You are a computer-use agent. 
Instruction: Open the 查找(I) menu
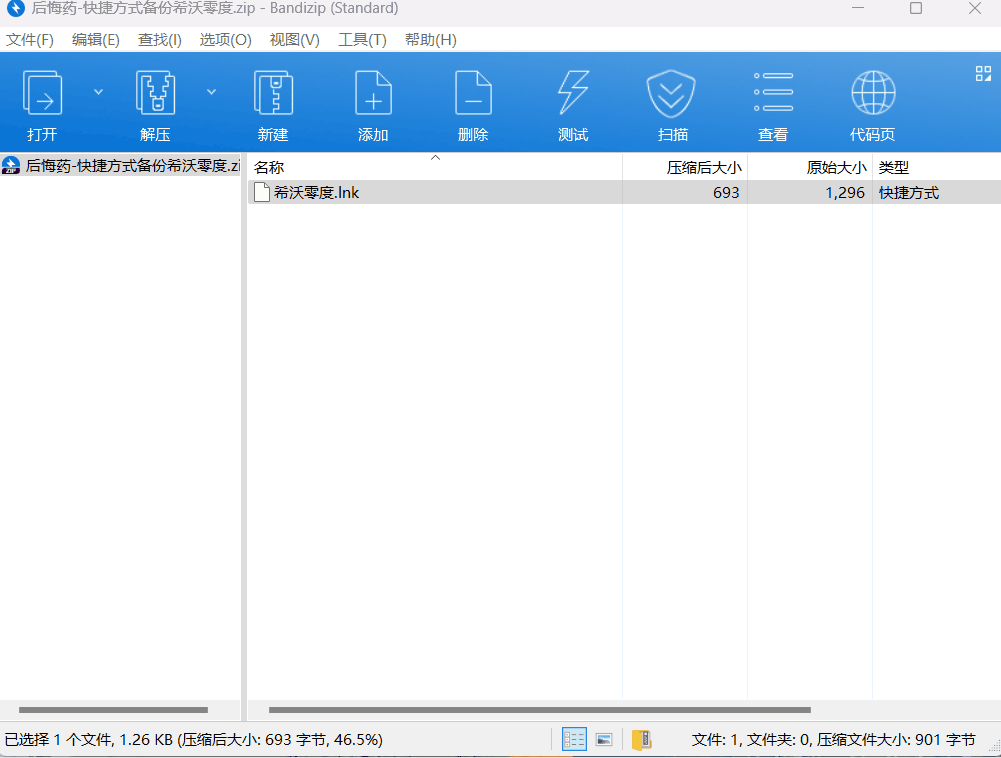click(x=160, y=40)
